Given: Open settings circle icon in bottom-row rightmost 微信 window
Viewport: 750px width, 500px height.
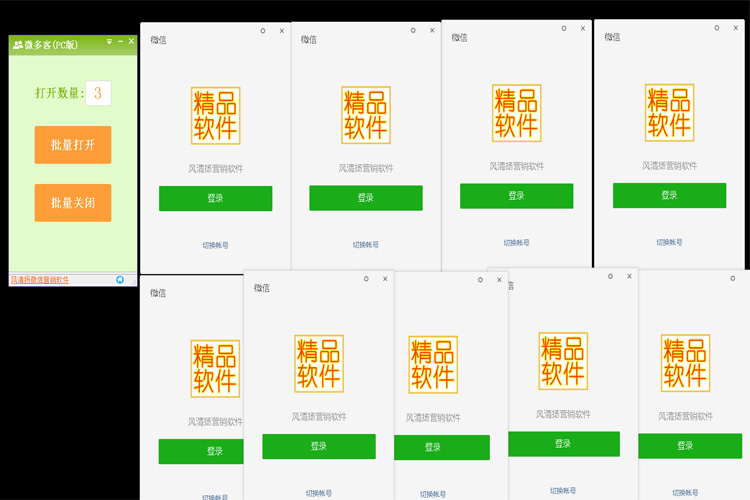Looking at the screenshot, I should [x=732, y=278].
